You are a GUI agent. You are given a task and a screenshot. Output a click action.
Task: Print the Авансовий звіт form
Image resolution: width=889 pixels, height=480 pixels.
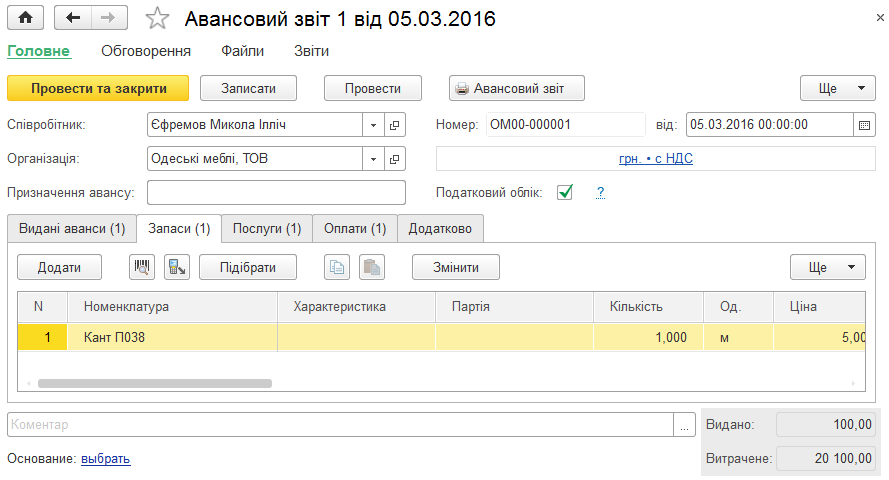517,88
